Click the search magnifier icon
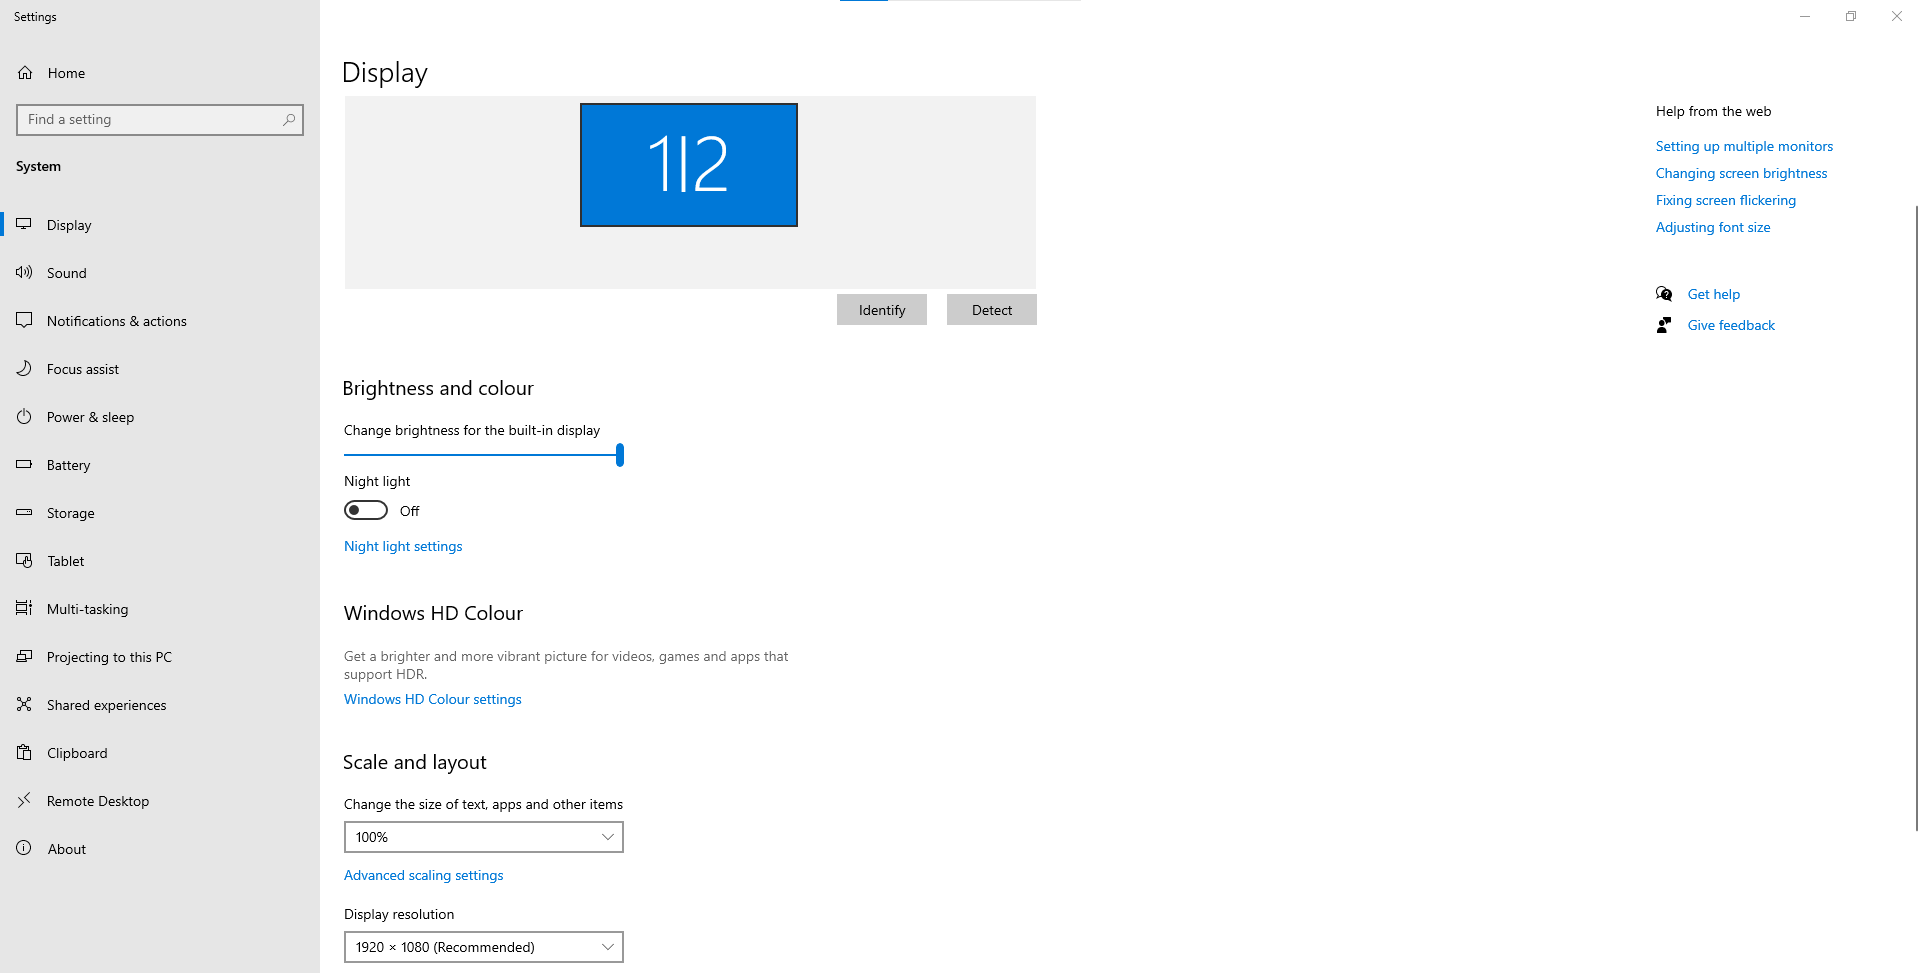 tap(289, 120)
